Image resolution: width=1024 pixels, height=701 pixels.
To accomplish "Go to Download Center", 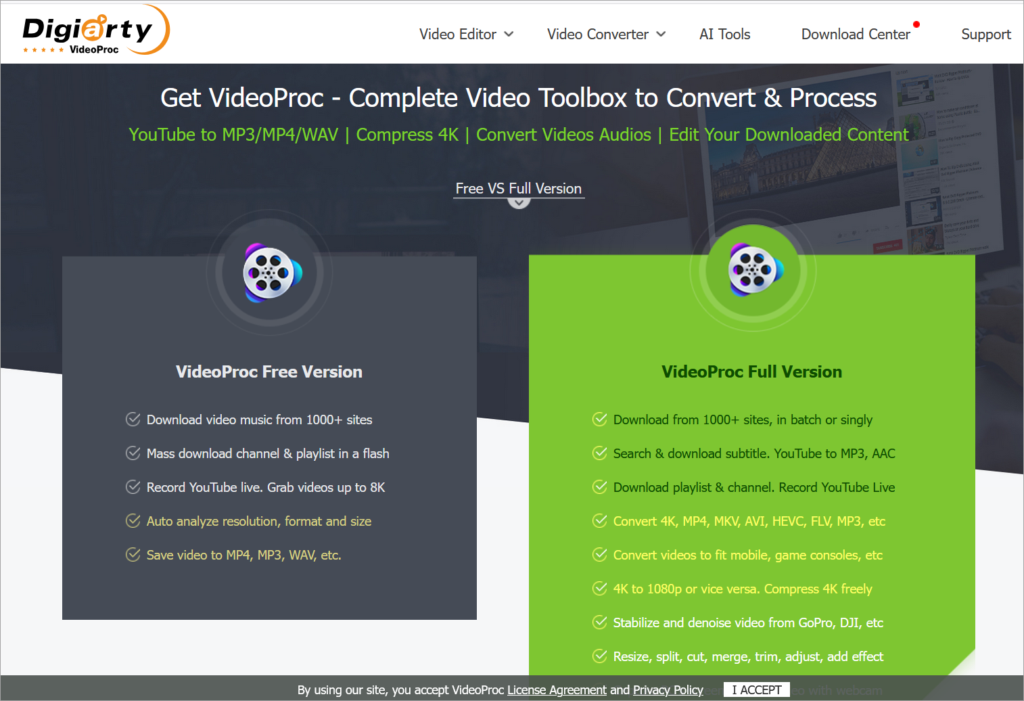I will (x=856, y=34).
